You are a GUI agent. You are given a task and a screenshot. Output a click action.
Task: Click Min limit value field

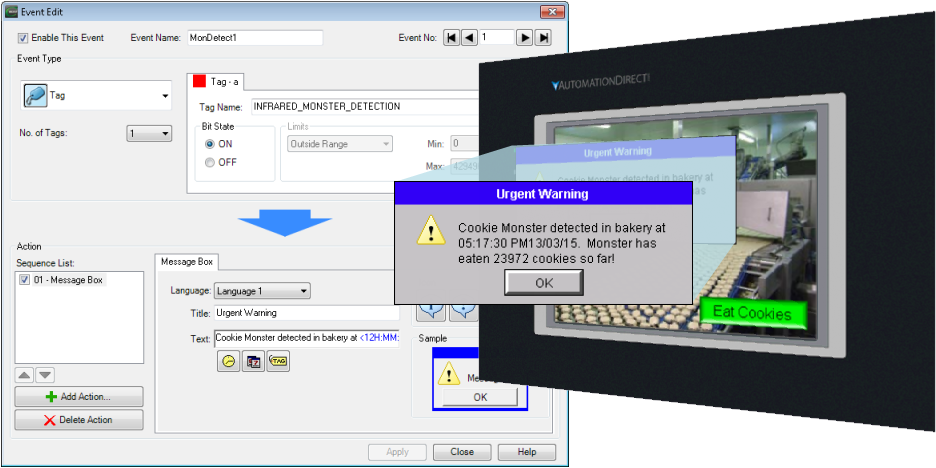[x=466, y=144]
